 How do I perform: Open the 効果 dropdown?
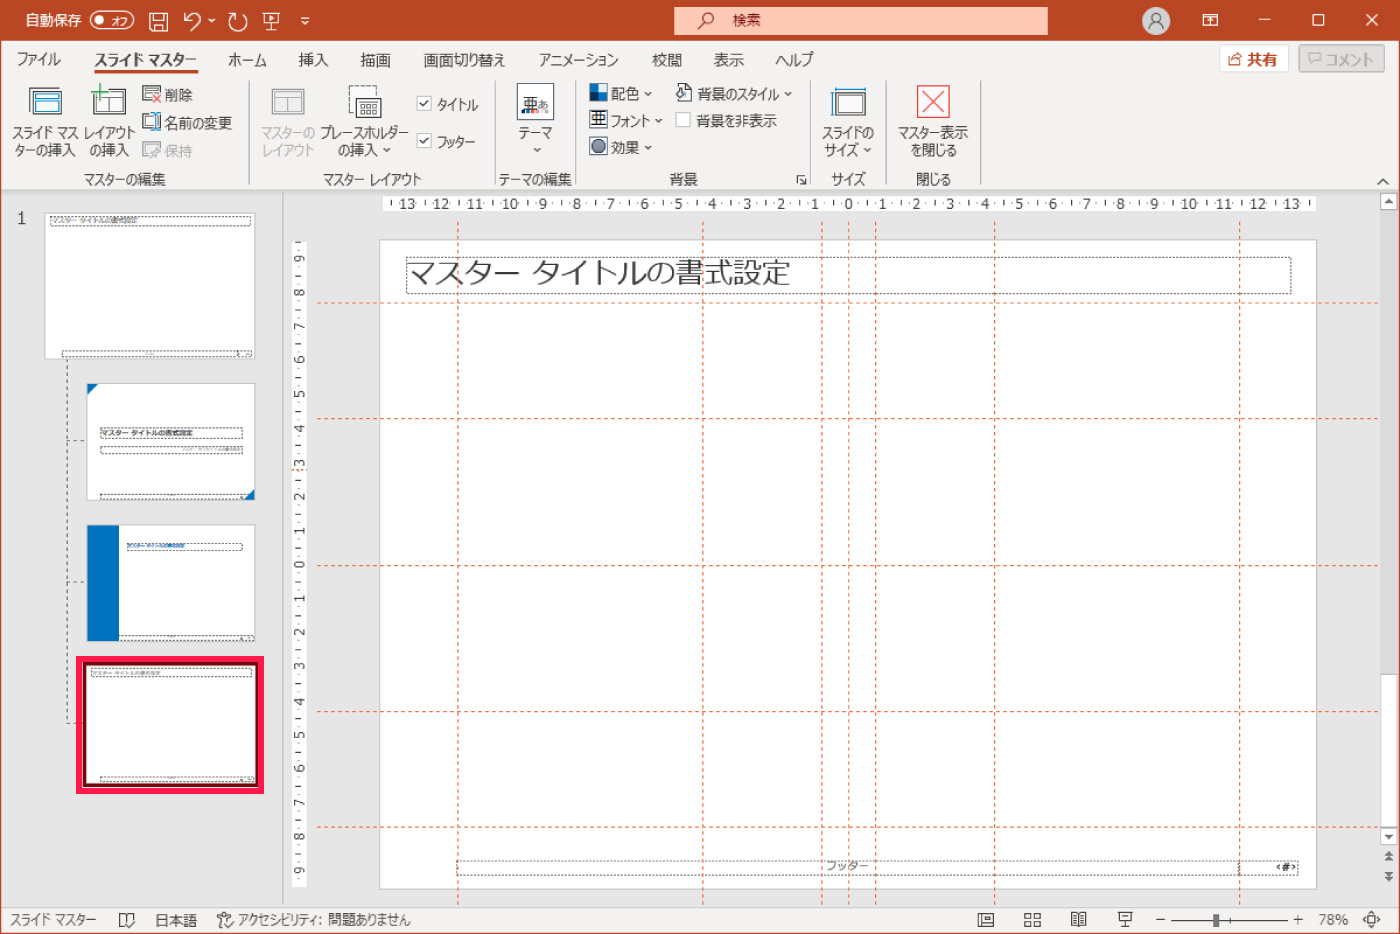pos(620,147)
